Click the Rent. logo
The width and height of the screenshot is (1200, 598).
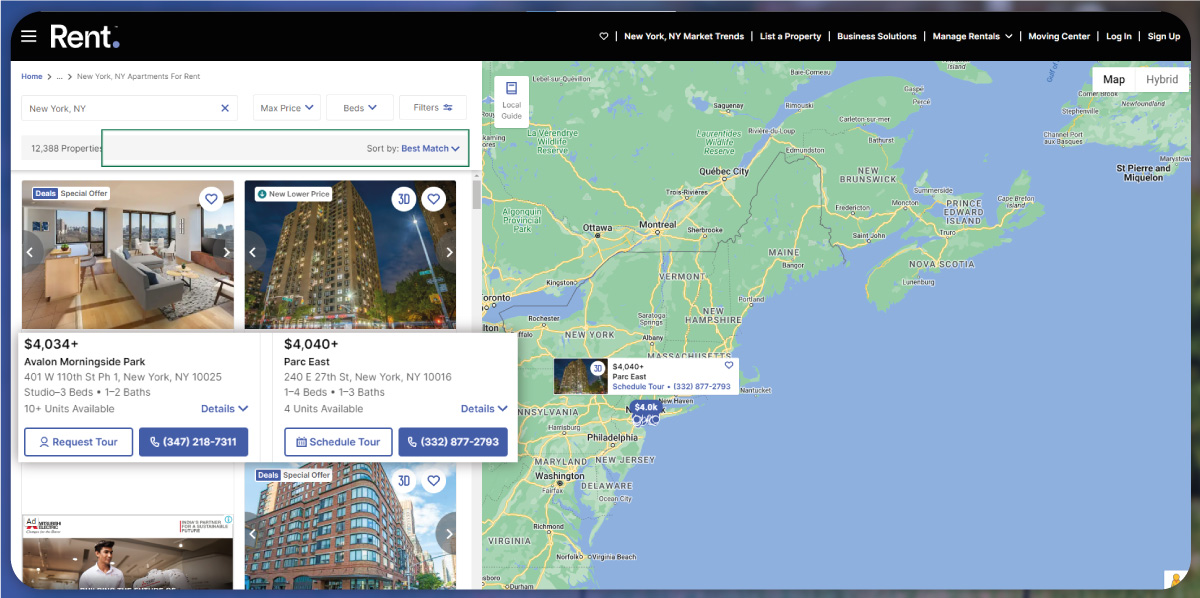click(84, 36)
